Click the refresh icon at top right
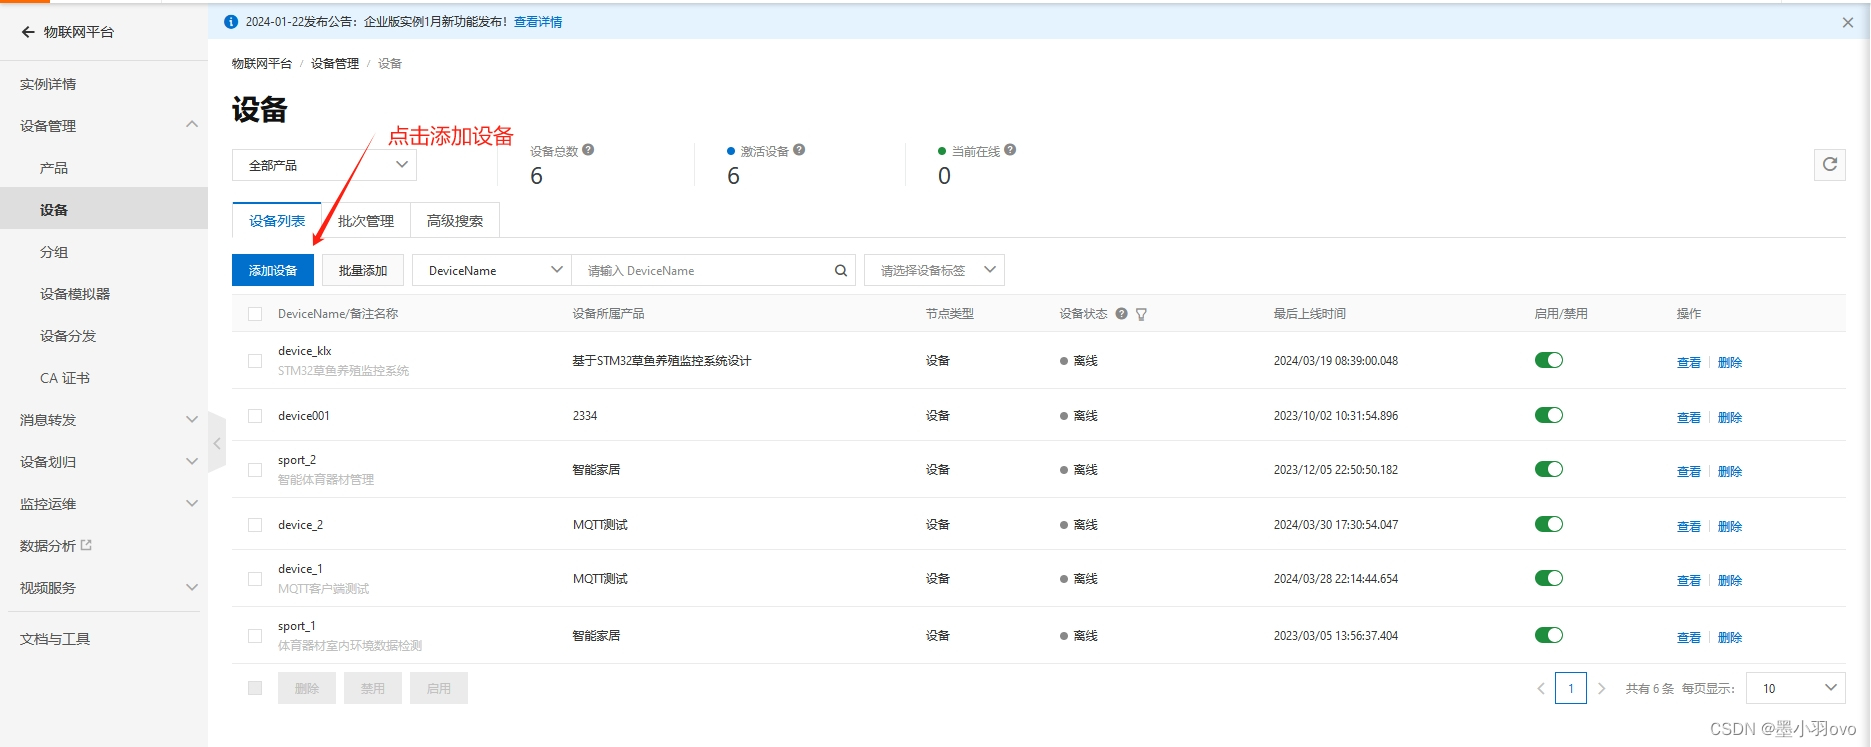The width and height of the screenshot is (1871, 747). click(1829, 165)
